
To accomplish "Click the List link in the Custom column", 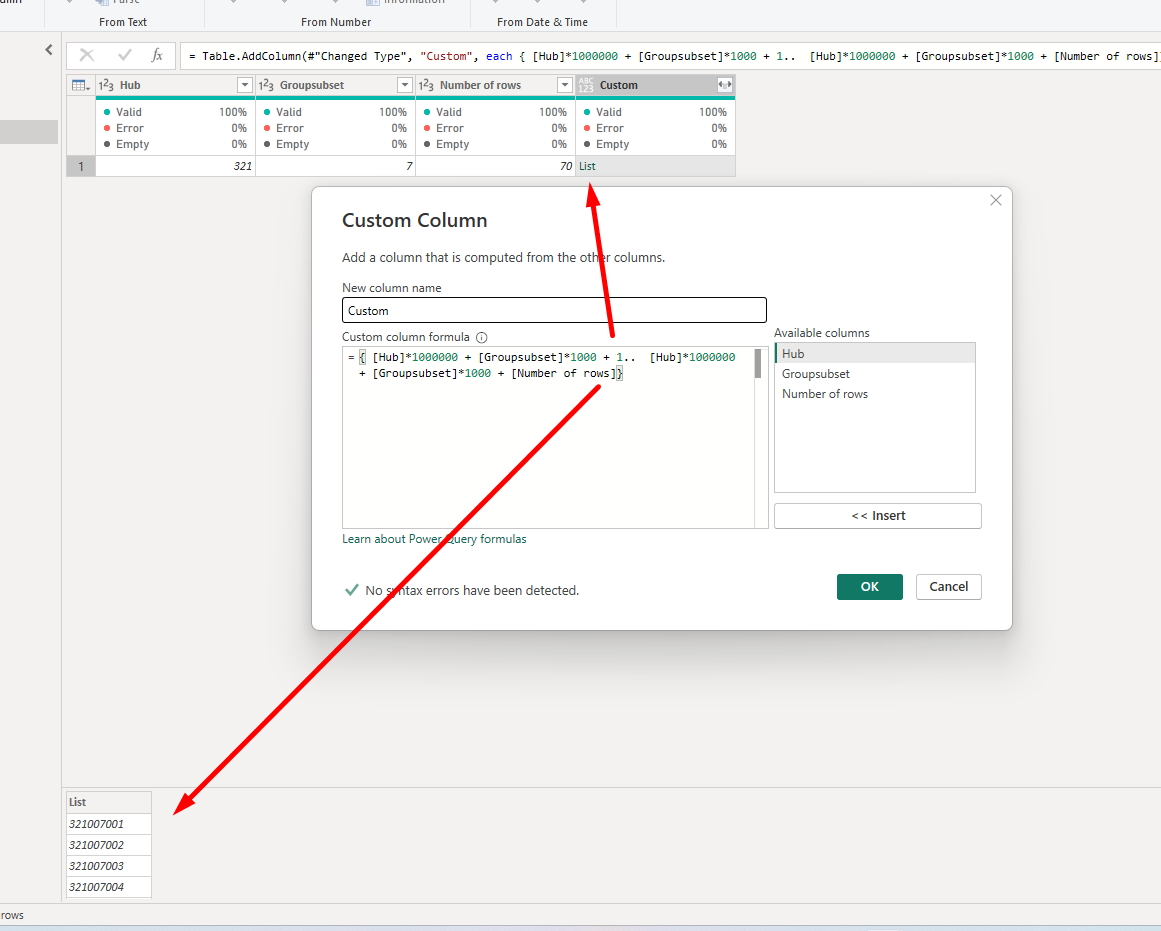I will [587, 166].
